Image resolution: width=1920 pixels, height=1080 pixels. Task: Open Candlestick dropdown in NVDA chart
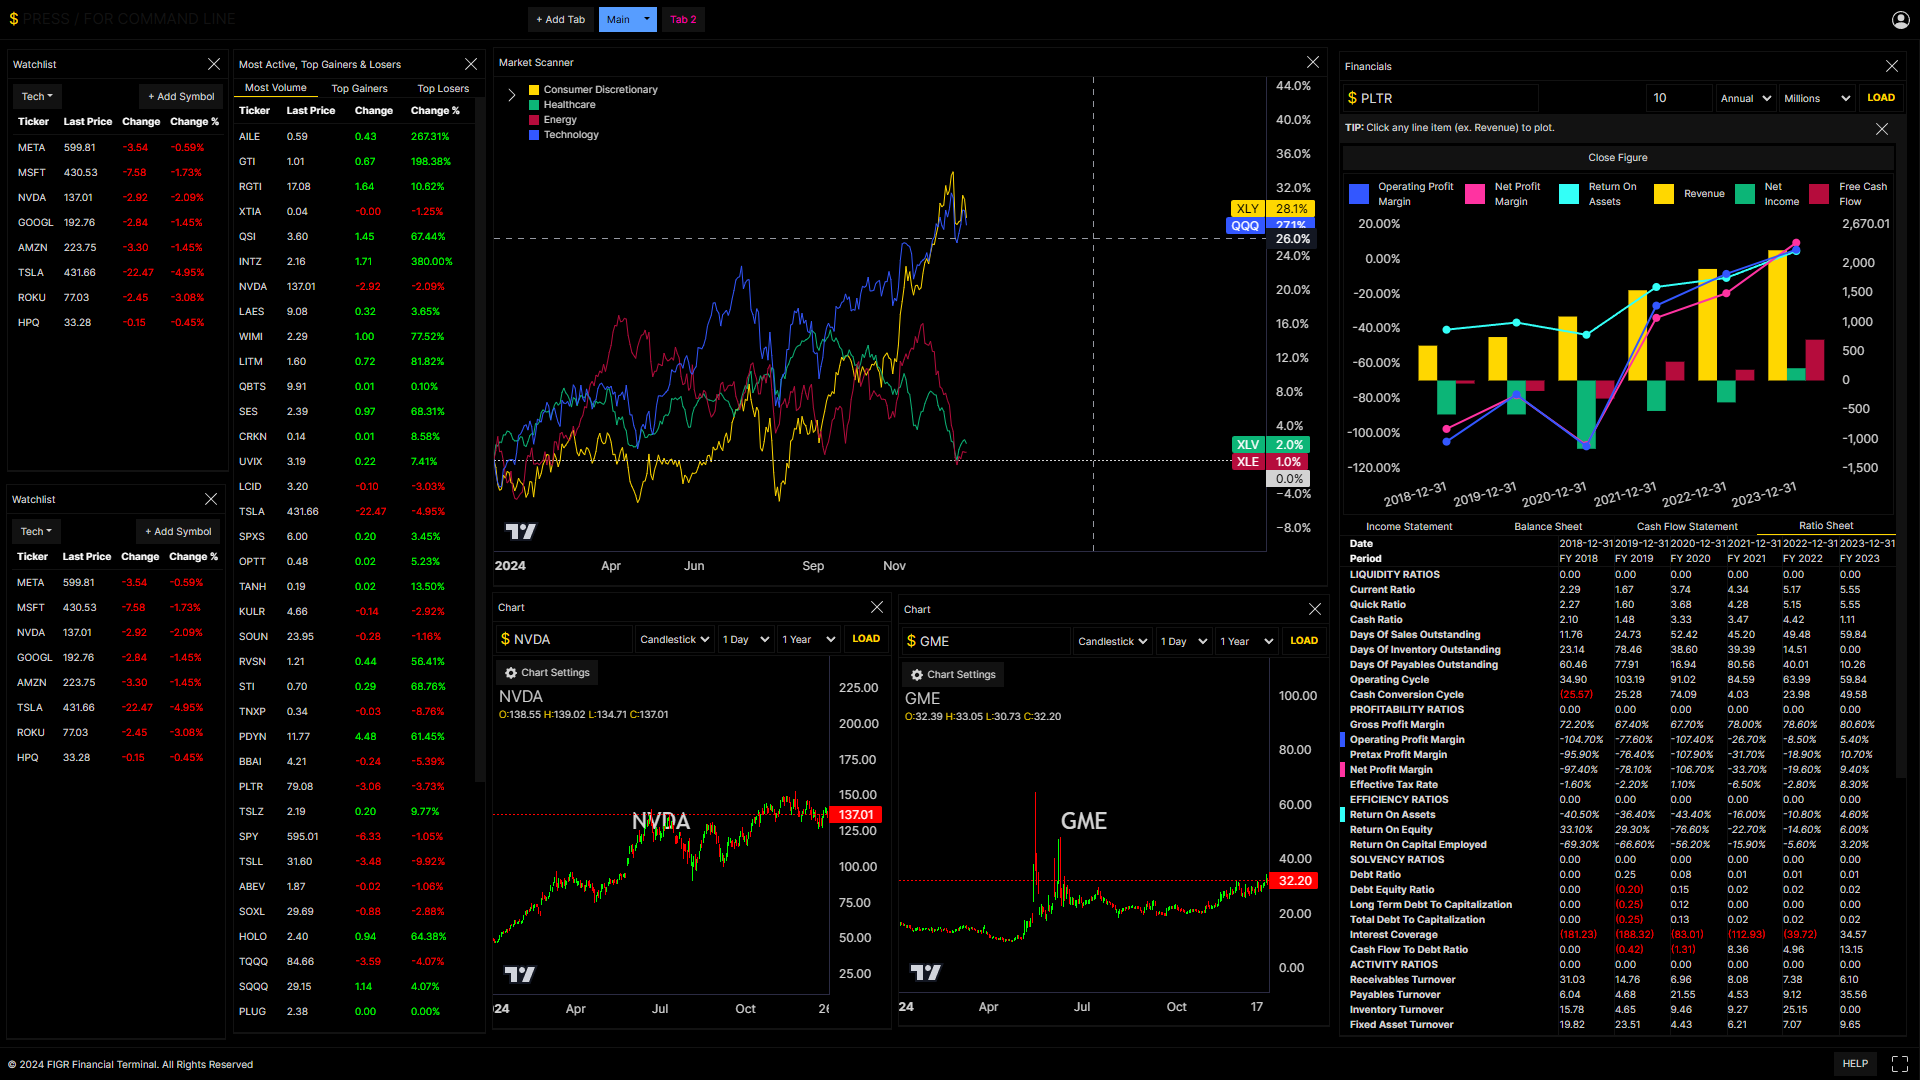(x=674, y=640)
